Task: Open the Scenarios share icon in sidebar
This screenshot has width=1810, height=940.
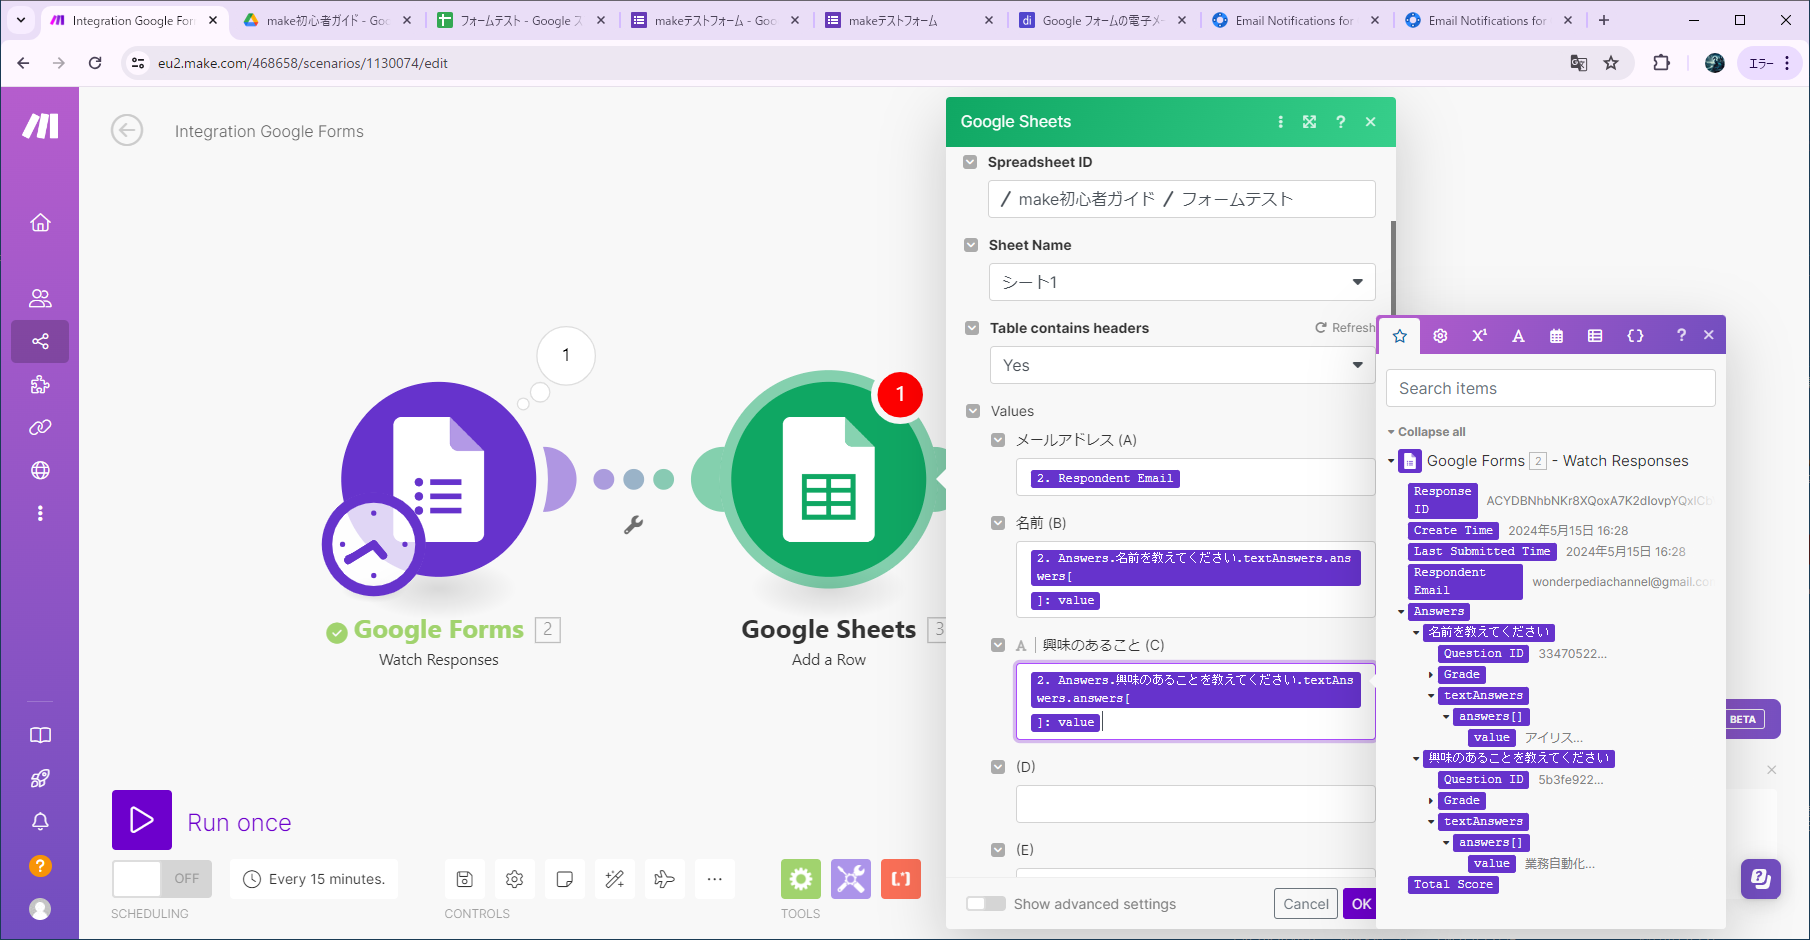Action: (x=40, y=342)
